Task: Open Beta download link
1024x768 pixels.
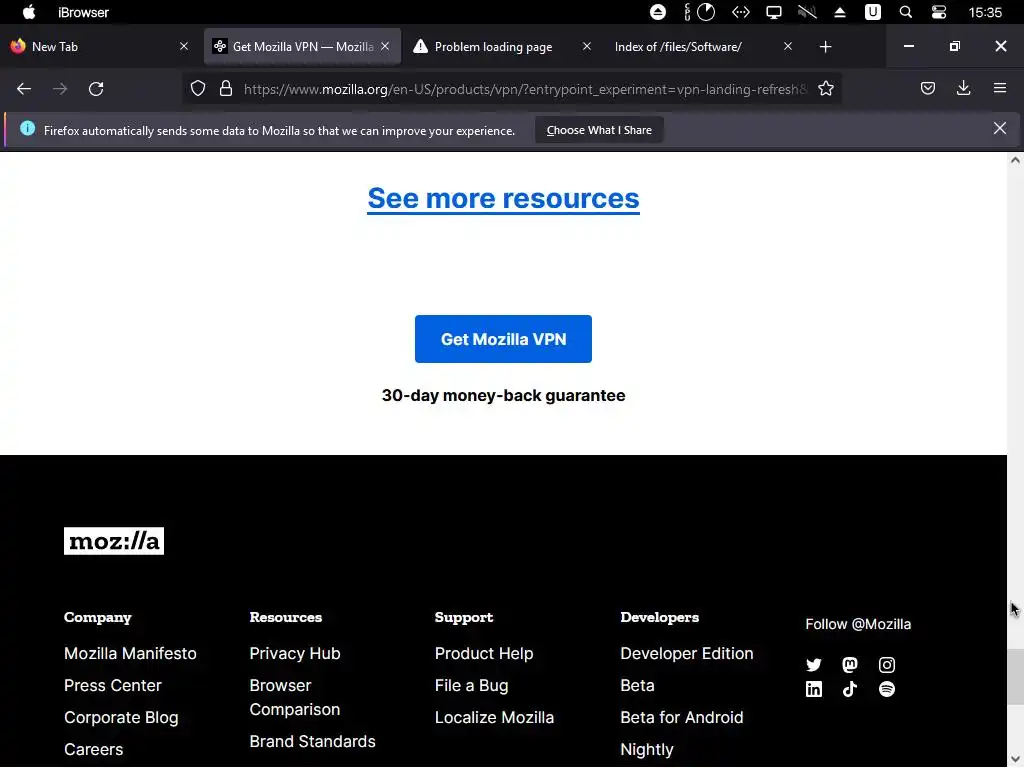Action: pyautogui.click(x=637, y=685)
